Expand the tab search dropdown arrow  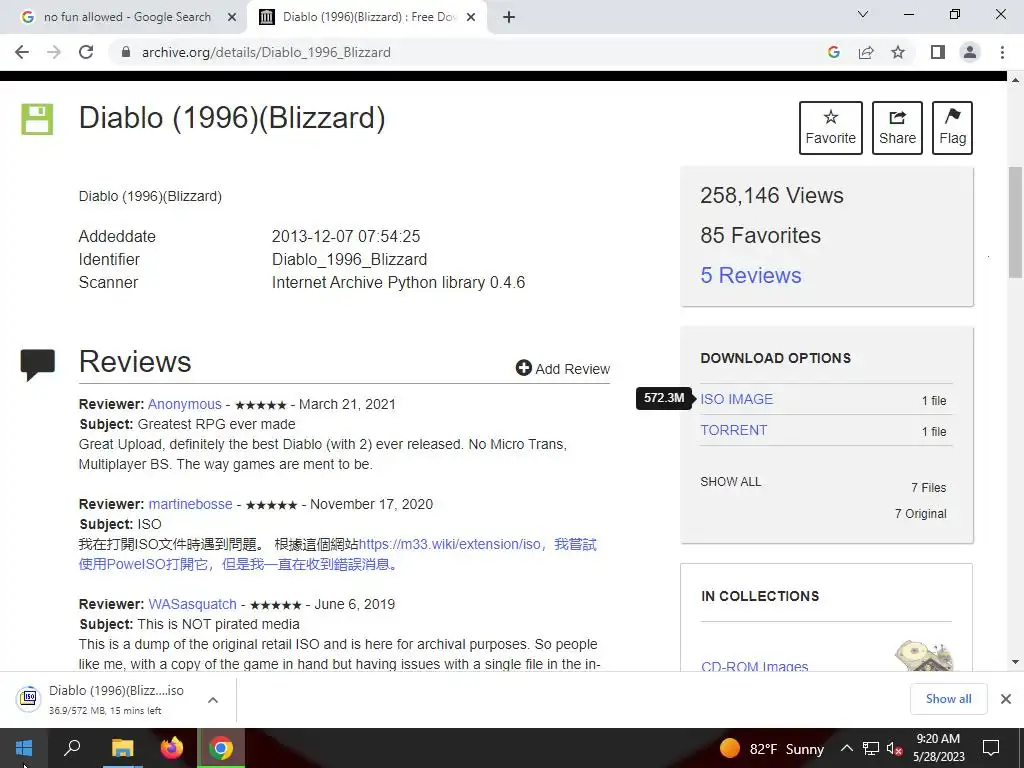[863, 14]
